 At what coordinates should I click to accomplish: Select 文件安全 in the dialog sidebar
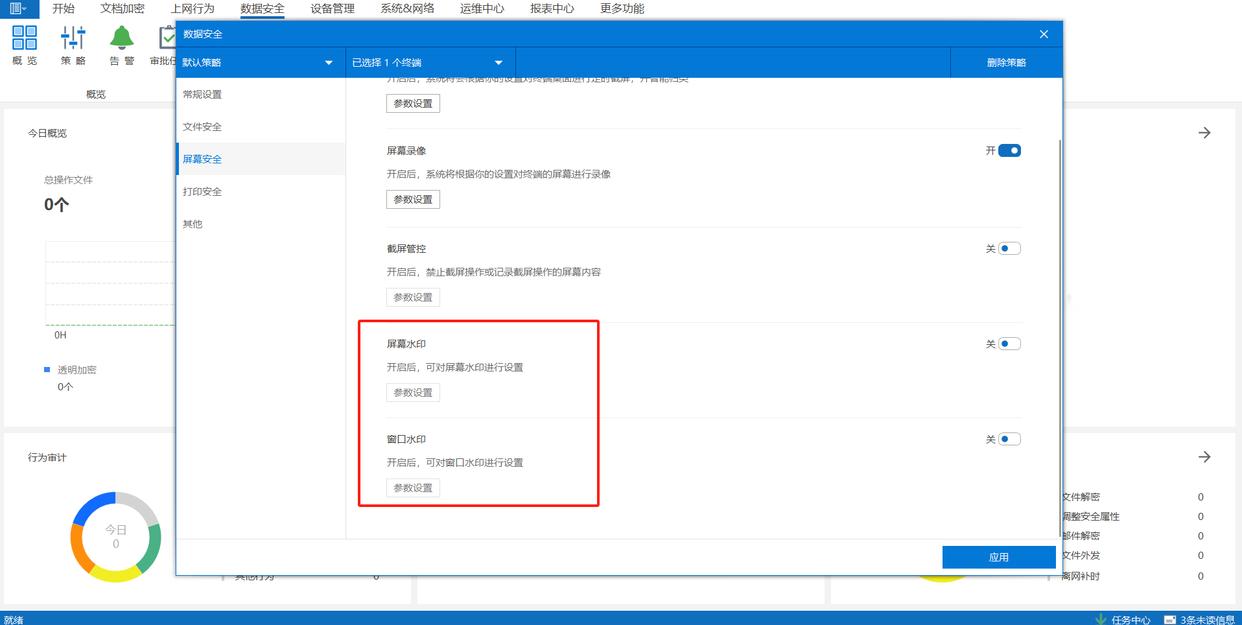[x=260, y=127]
